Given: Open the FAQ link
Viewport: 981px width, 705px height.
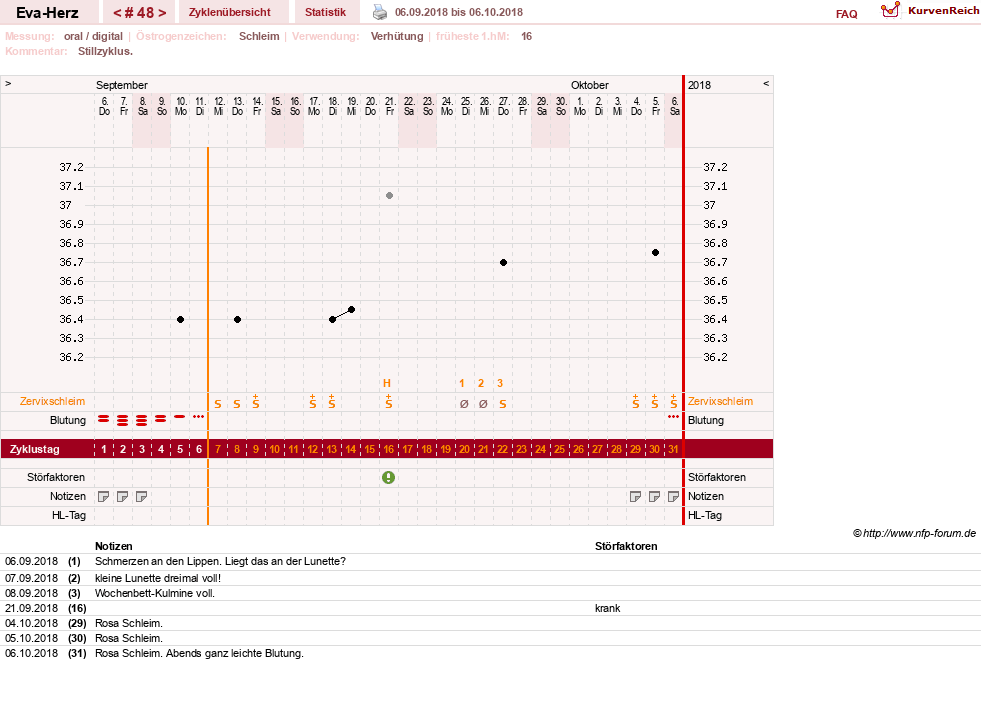Looking at the screenshot, I should pyautogui.click(x=846, y=14).
